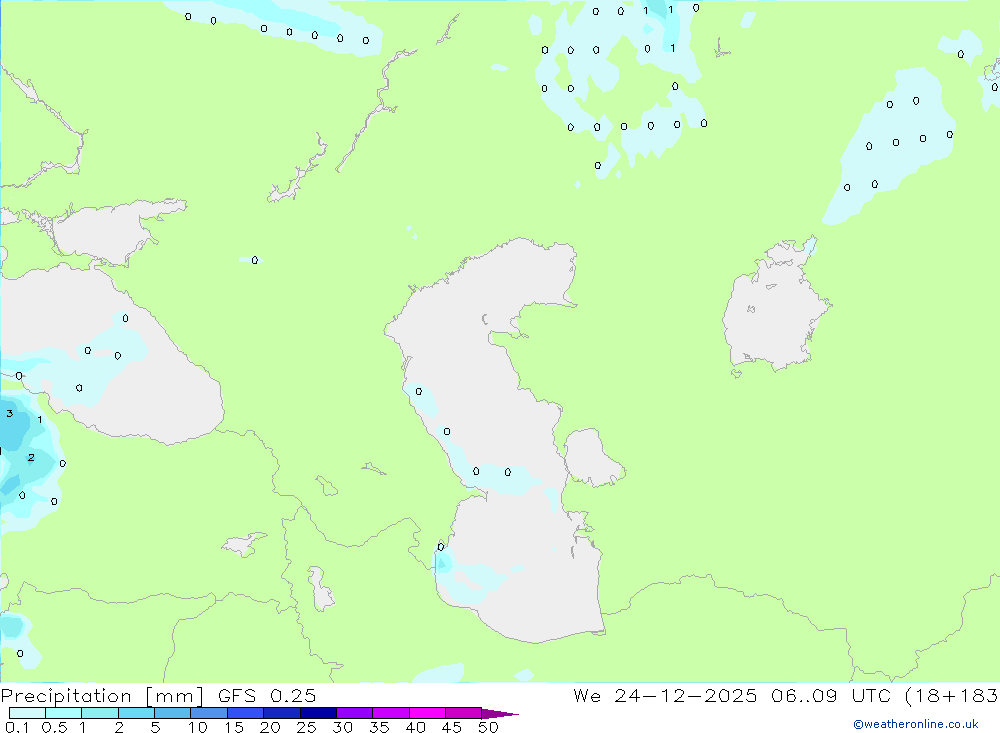Click the legend label '25'
1000x733 pixels.
307,727
